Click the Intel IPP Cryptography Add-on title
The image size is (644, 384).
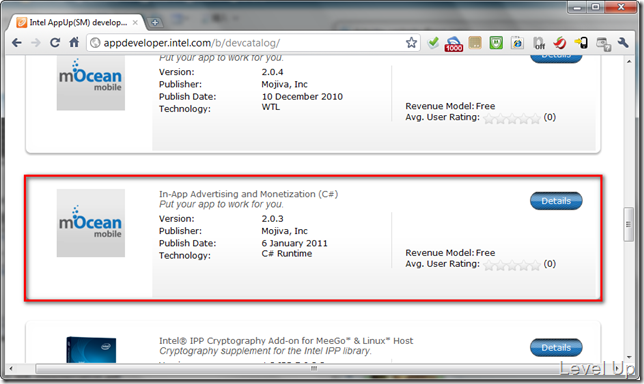tap(286, 340)
